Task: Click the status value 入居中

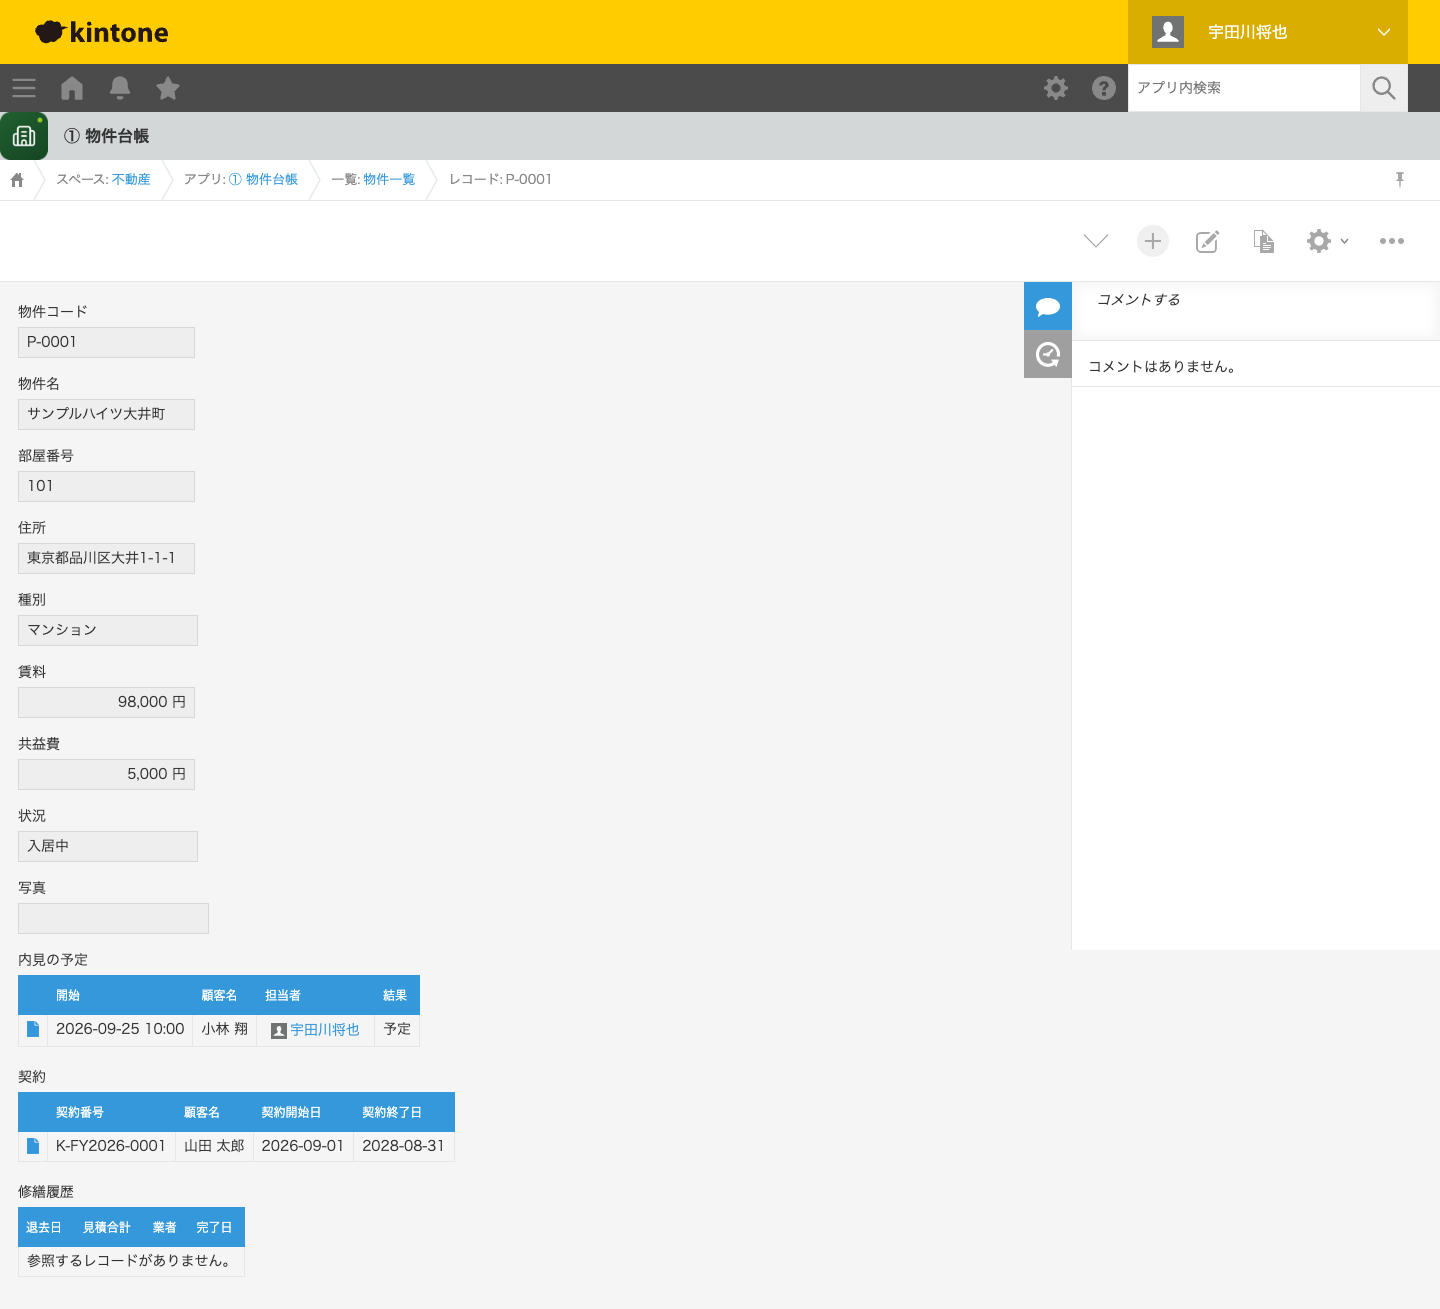Action: coord(108,846)
